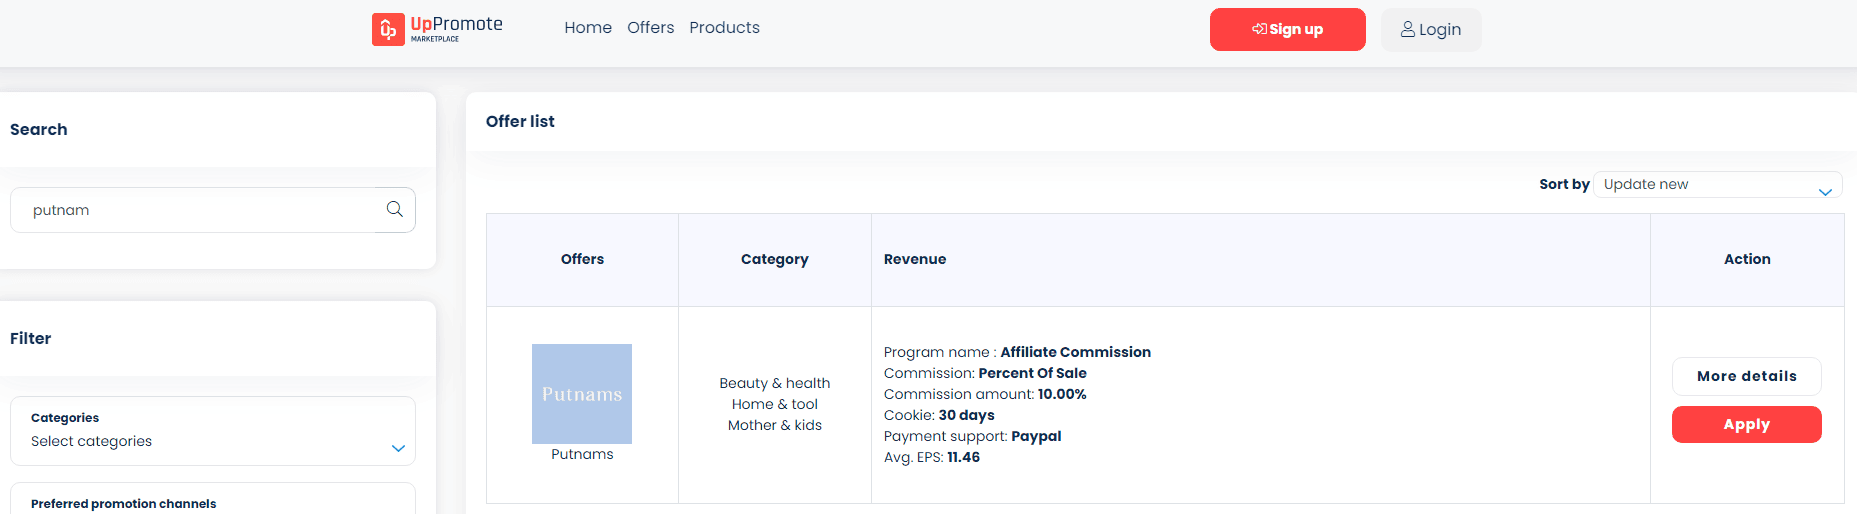
Task: Click the Search panel heading
Action: (x=38, y=129)
